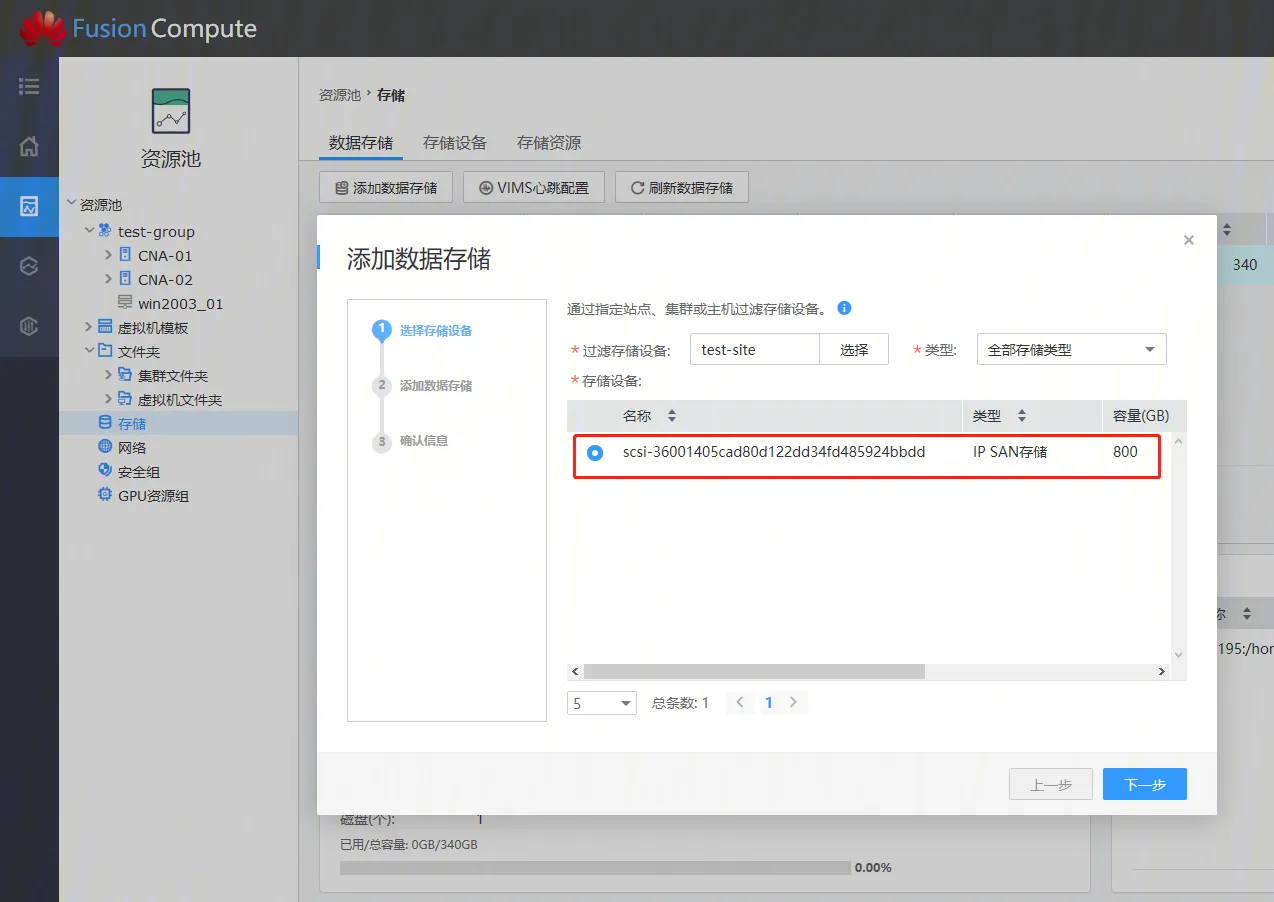Click the 网络 globe icon in tree
Viewport: 1274px width, 902px height.
105,447
